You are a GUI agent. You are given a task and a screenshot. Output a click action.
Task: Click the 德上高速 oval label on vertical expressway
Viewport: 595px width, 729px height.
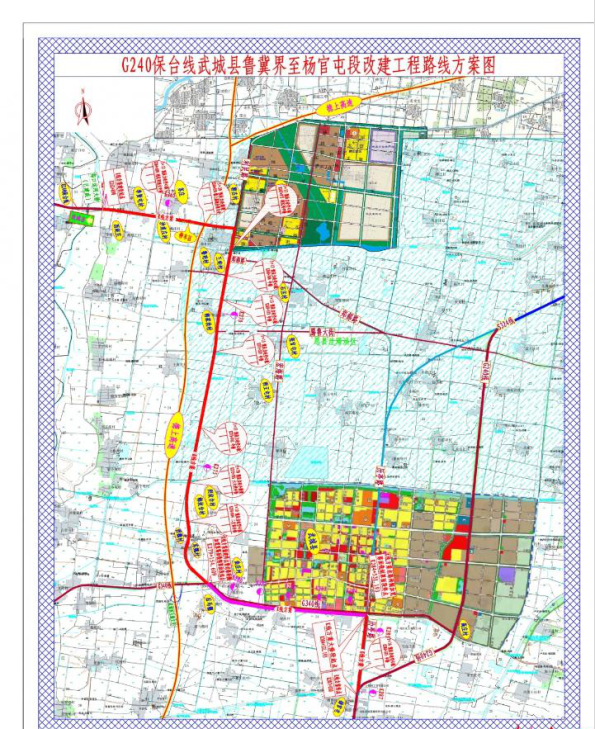175,436
